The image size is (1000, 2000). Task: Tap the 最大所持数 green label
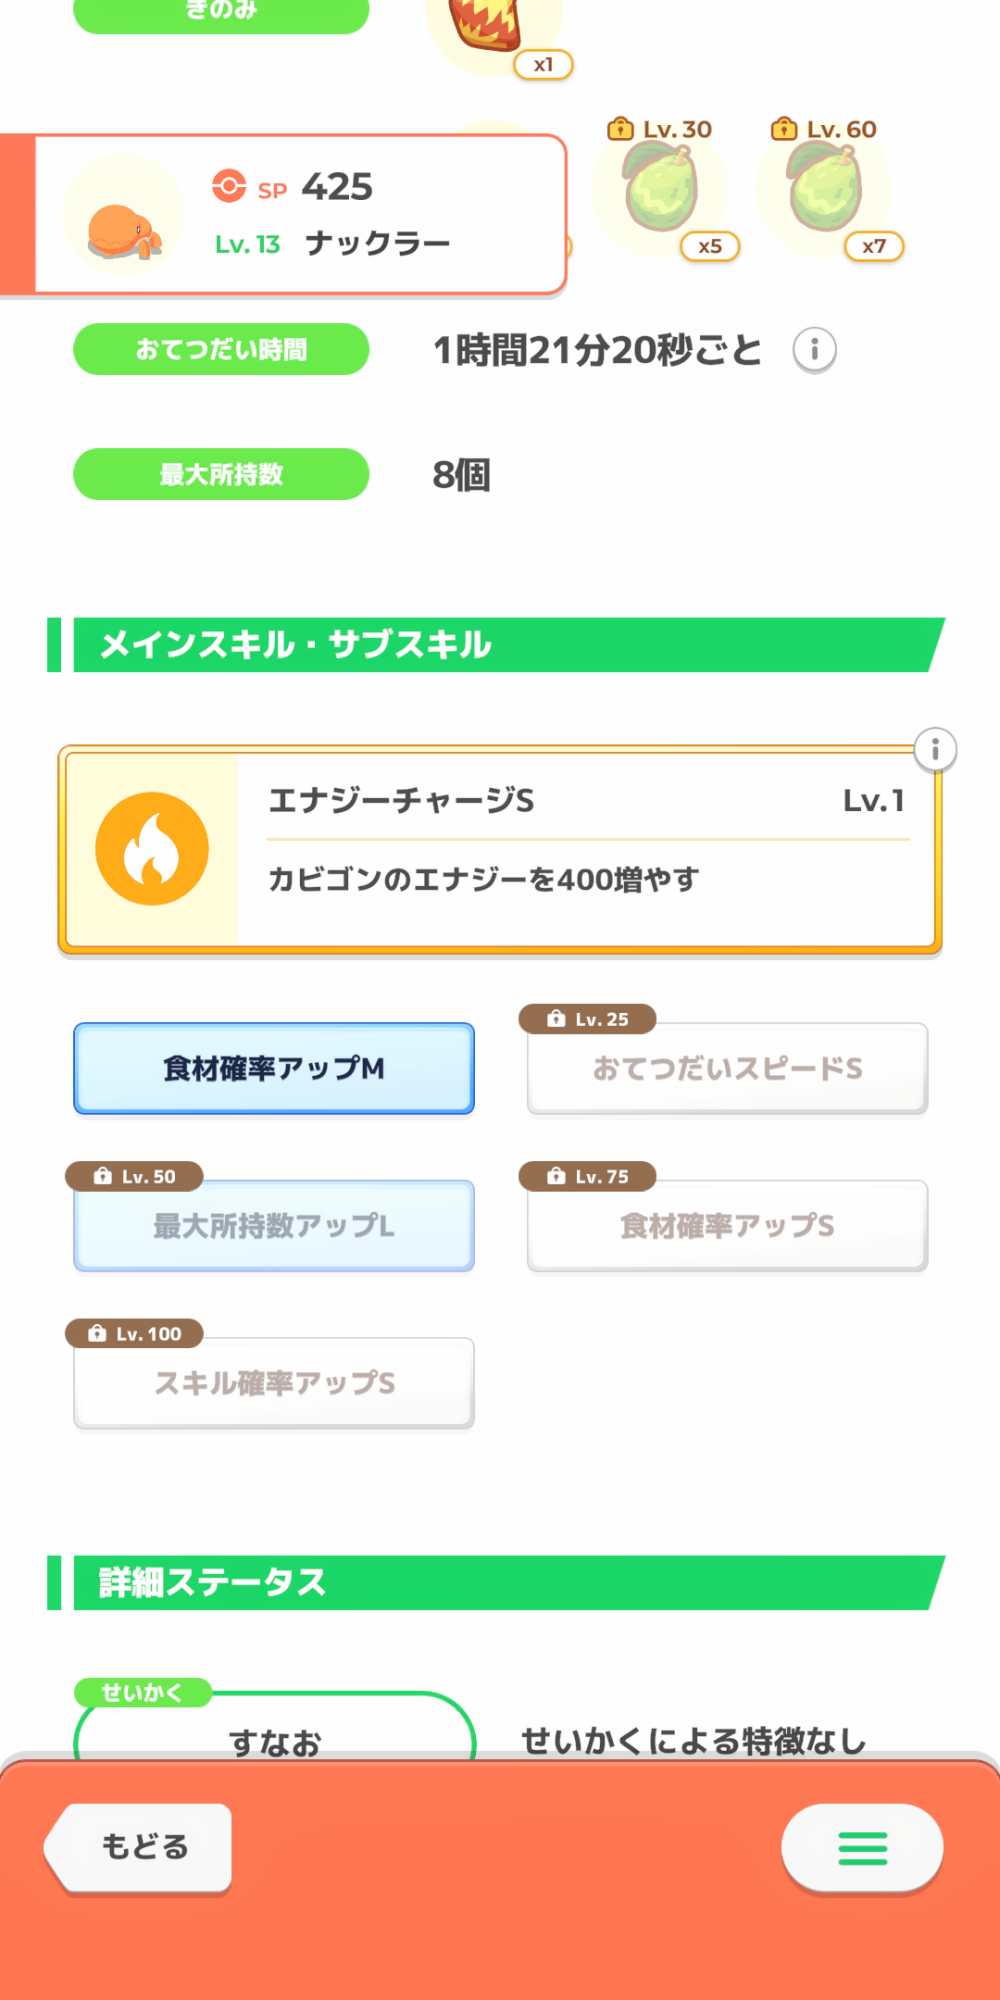click(221, 474)
